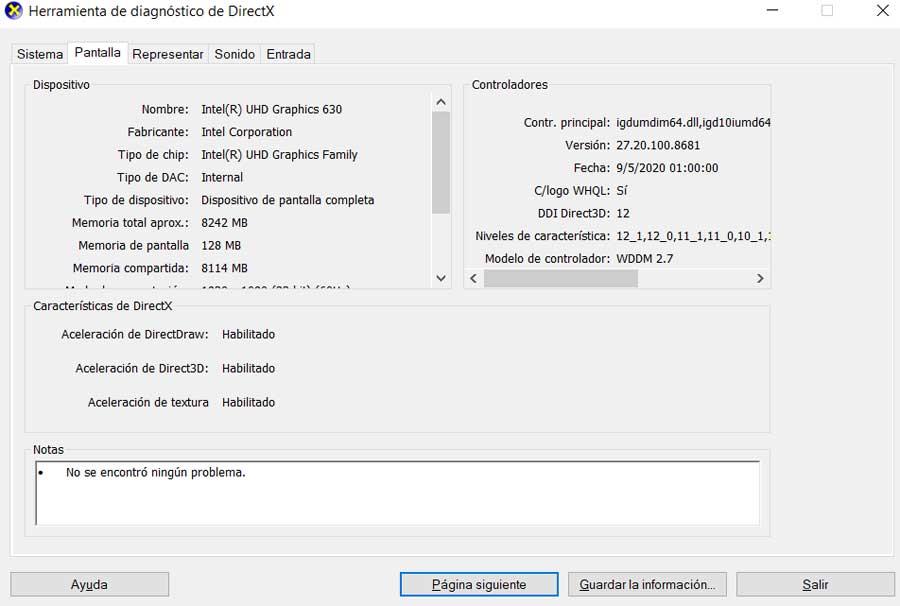
Task: Open the Sistema tab
Action: click(40, 54)
